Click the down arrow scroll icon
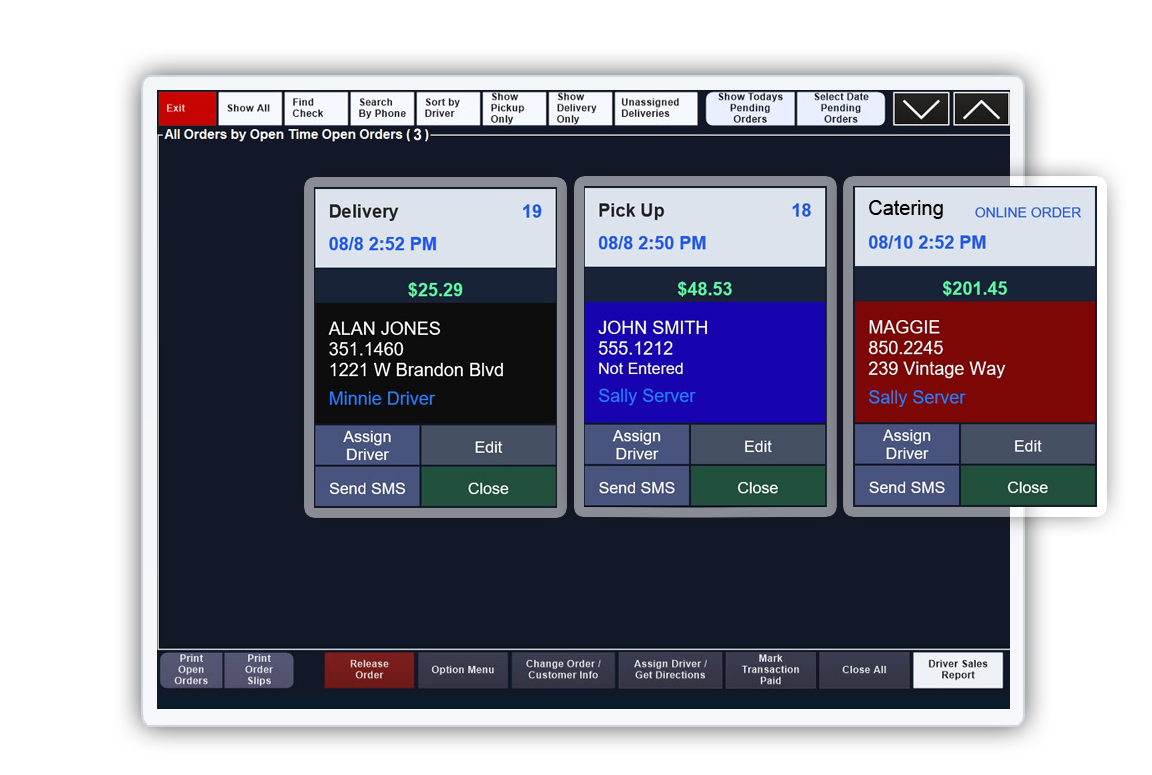The image size is (1152, 775). coord(920,109)
